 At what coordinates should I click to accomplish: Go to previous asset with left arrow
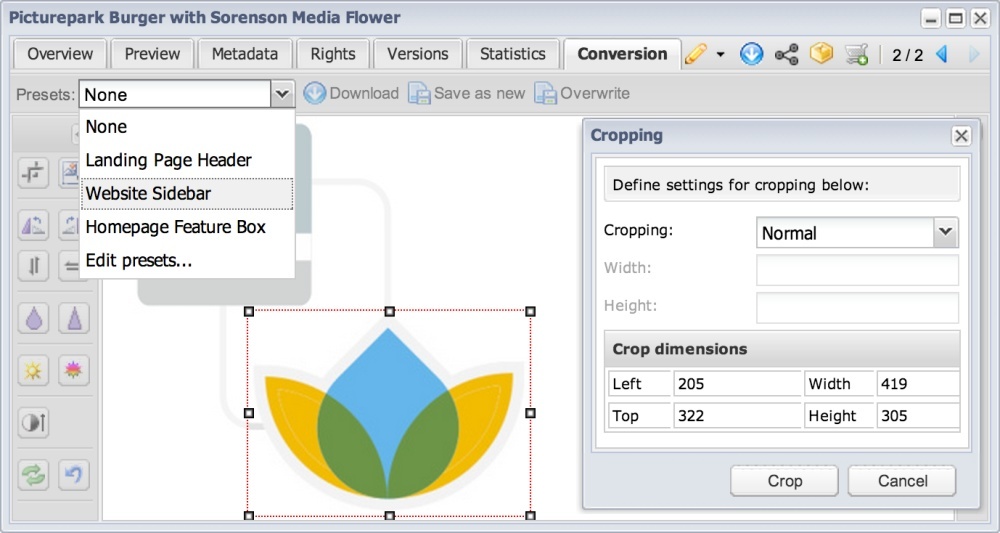click(x=941, y=55)
